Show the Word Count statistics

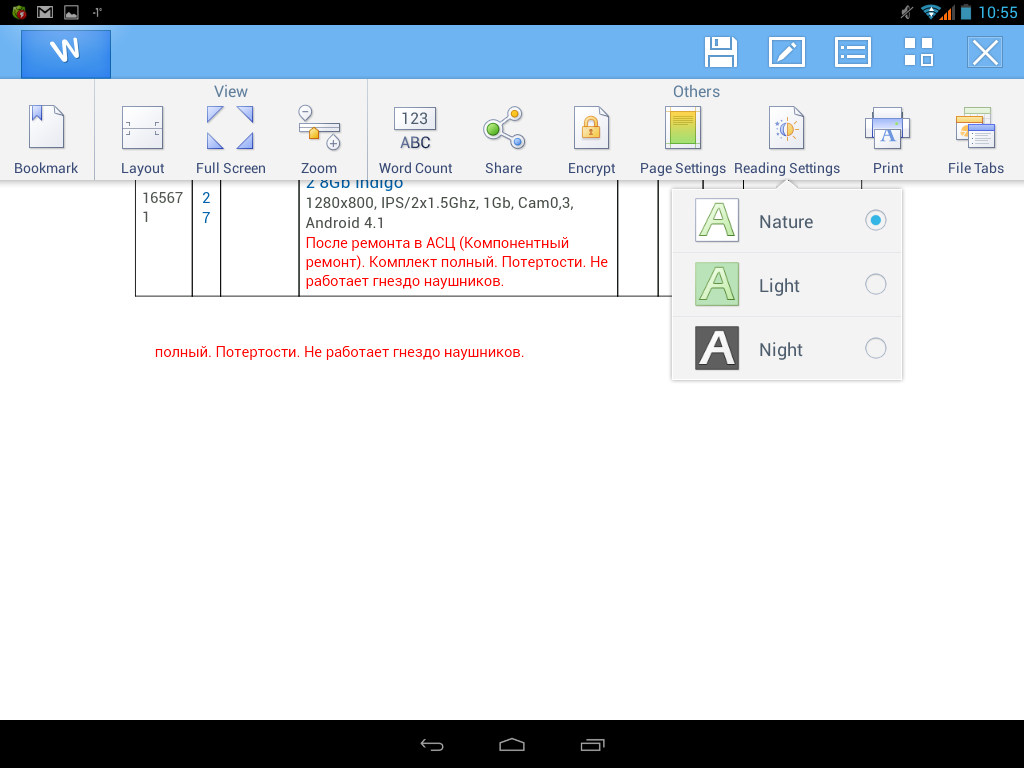[415, 138]
